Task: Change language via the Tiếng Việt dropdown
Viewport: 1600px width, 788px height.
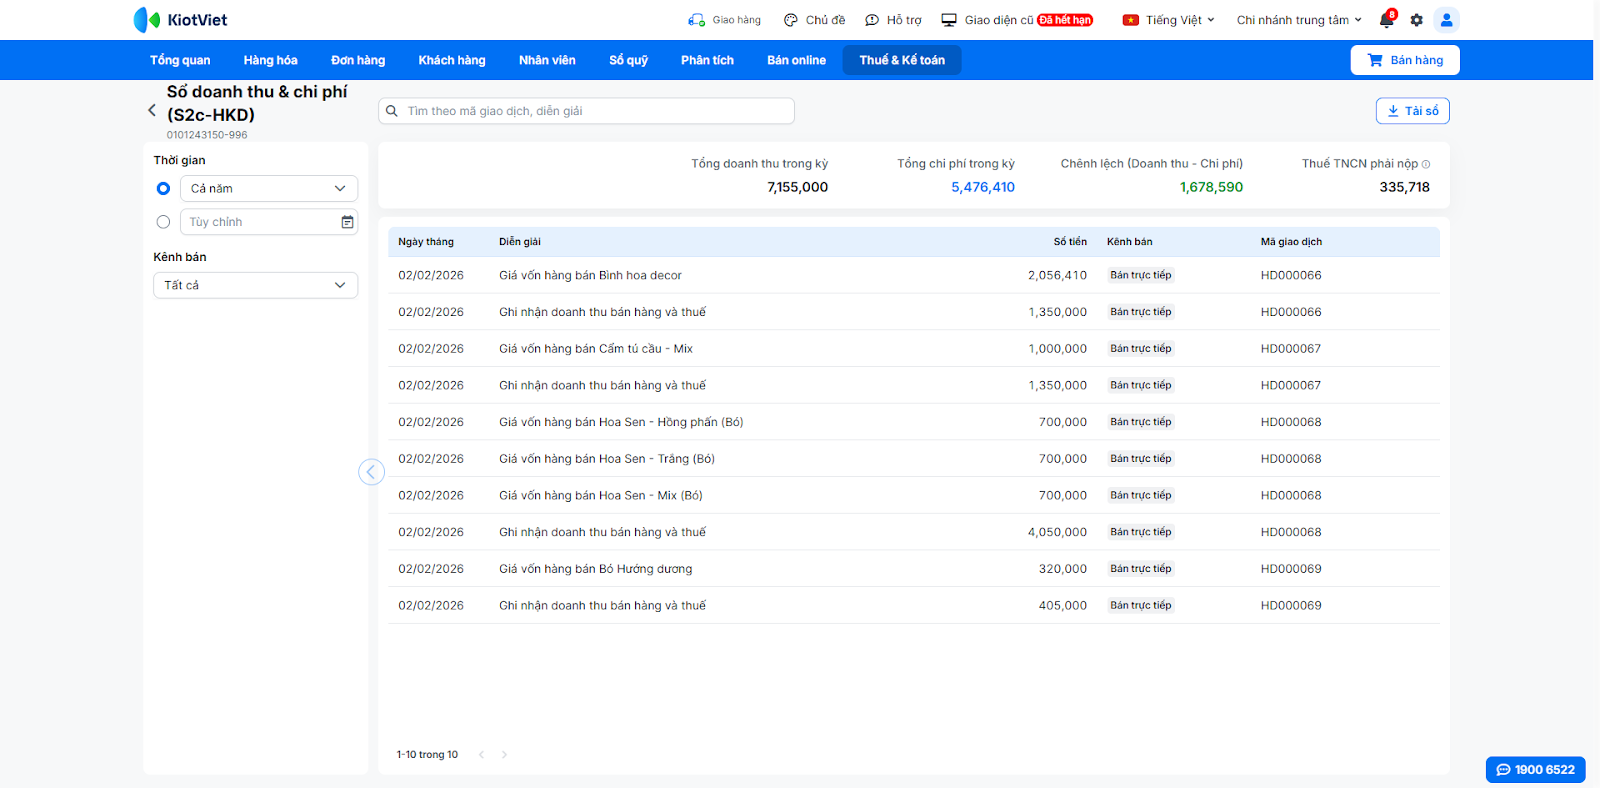Action: 1168,20
